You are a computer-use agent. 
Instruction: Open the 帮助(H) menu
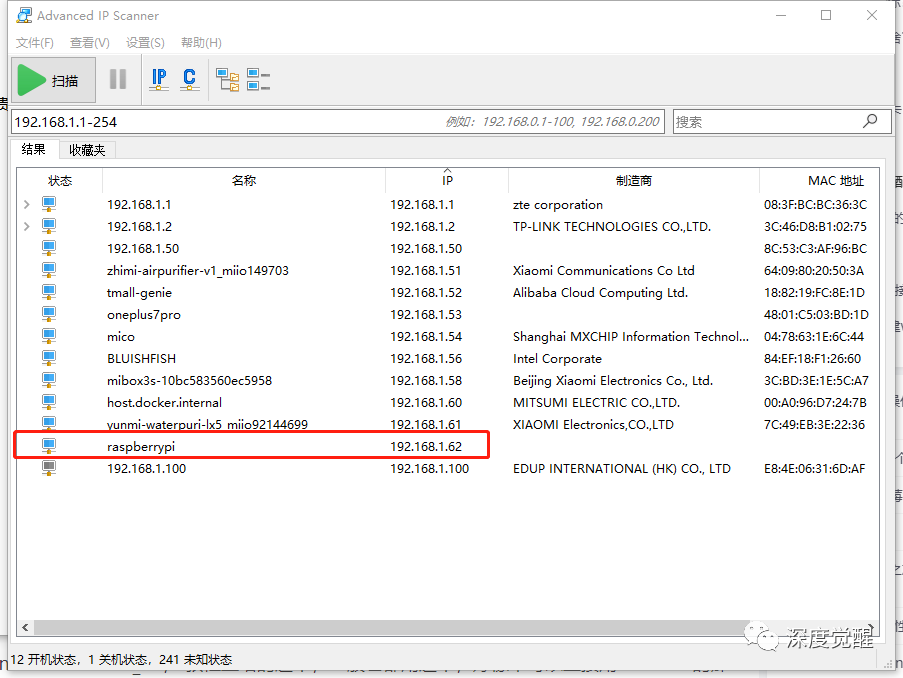click(201, 43)
